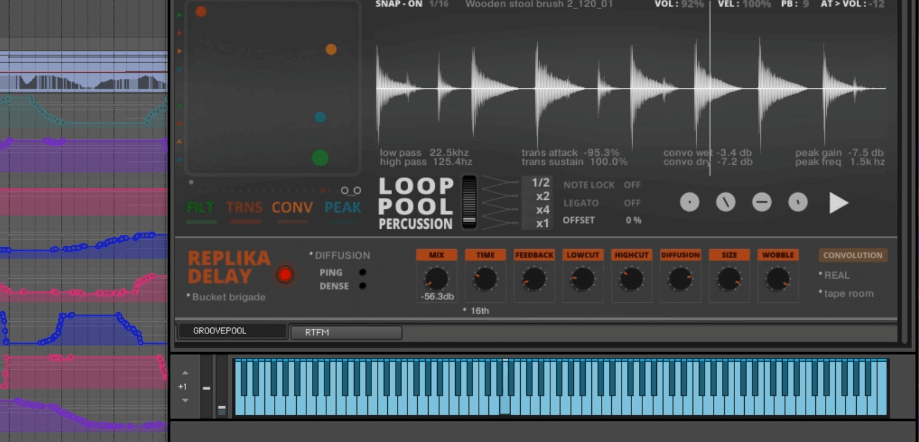Open the Wooden stool brush loop name
The width and height of the screenshot is (919, 442).
[x=539, y=4]
